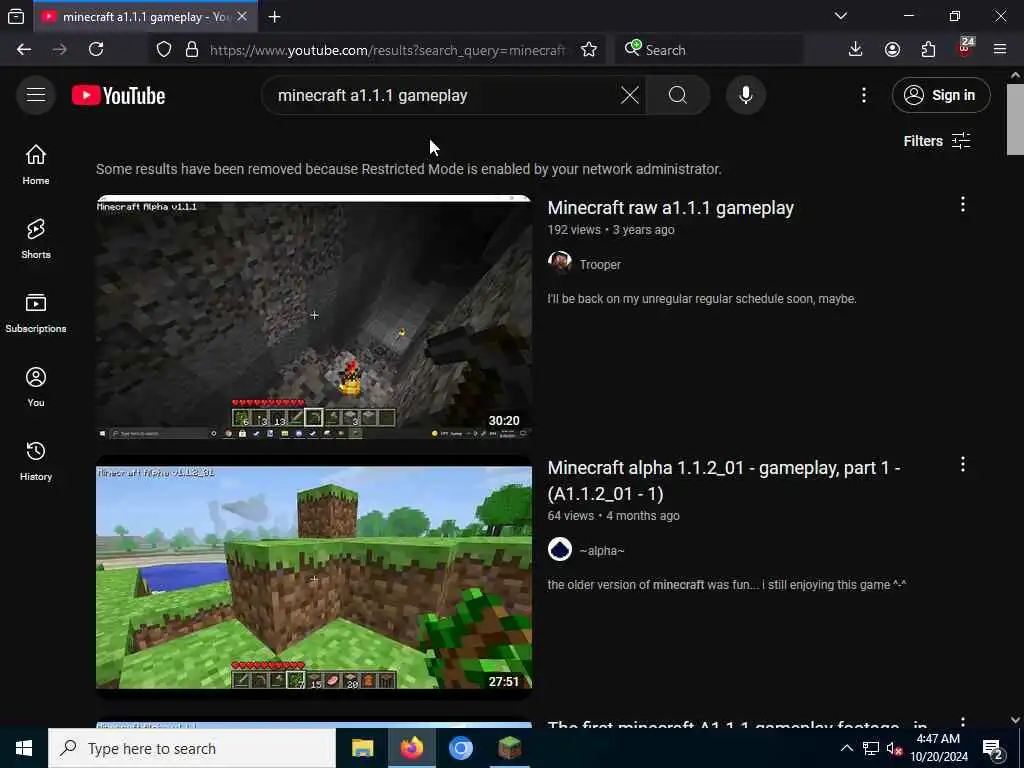Open Firefox View icon at tab strip

click(16, 17)
